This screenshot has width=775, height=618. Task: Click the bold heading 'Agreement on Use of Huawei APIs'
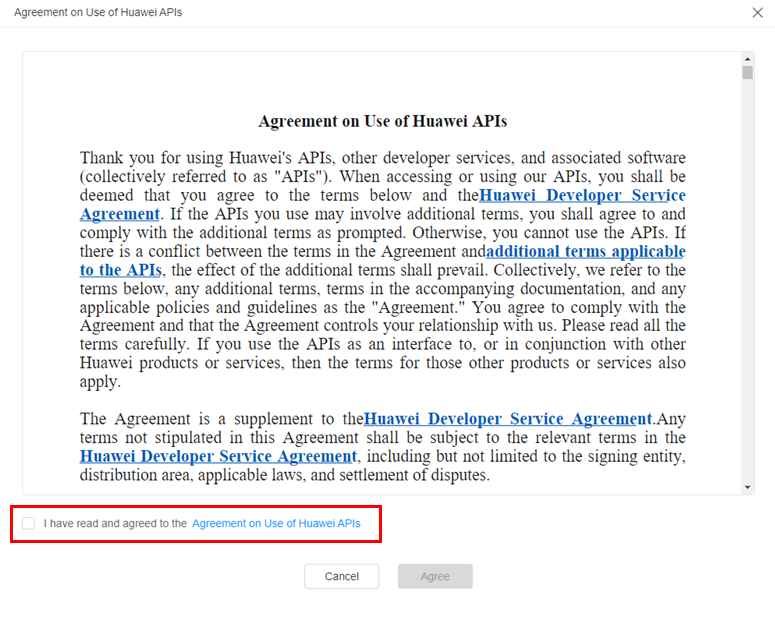tap(383, 121)
